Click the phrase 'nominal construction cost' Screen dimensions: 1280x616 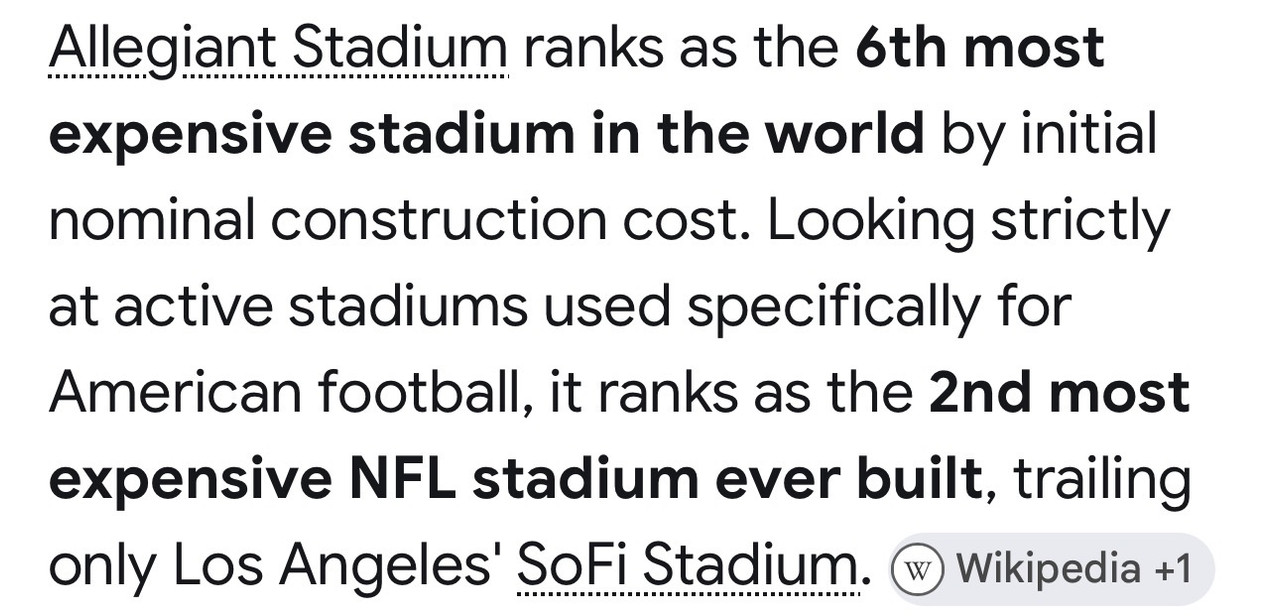[x=398, y=221]
